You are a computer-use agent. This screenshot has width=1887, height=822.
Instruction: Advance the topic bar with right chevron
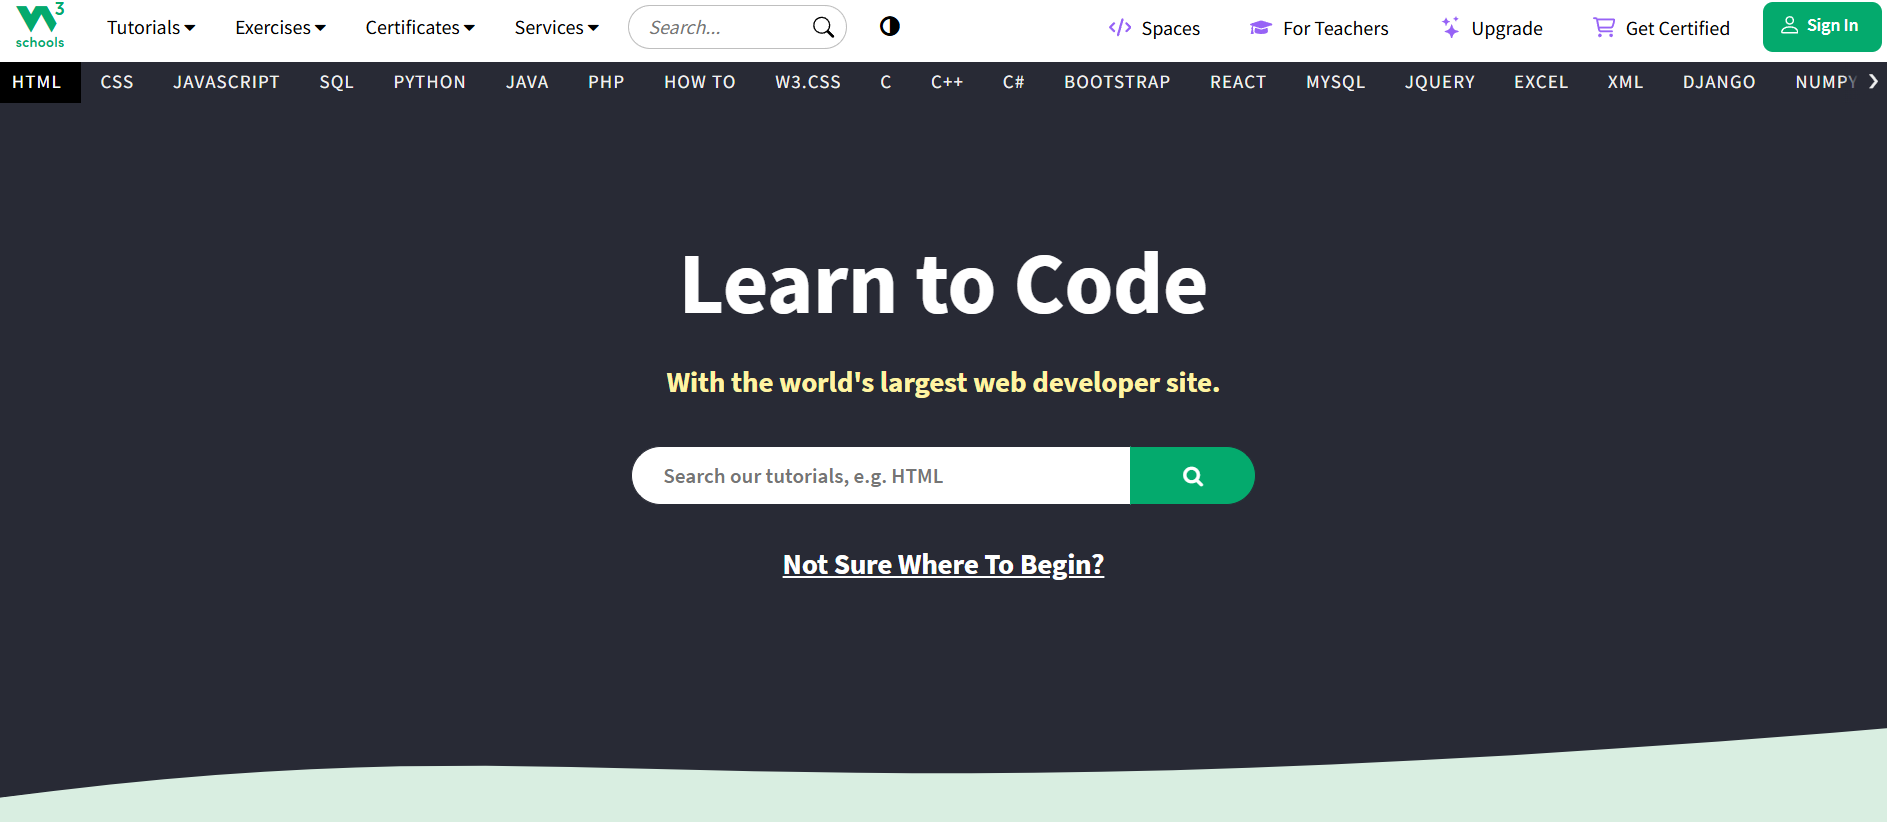tap(1873, 82)
